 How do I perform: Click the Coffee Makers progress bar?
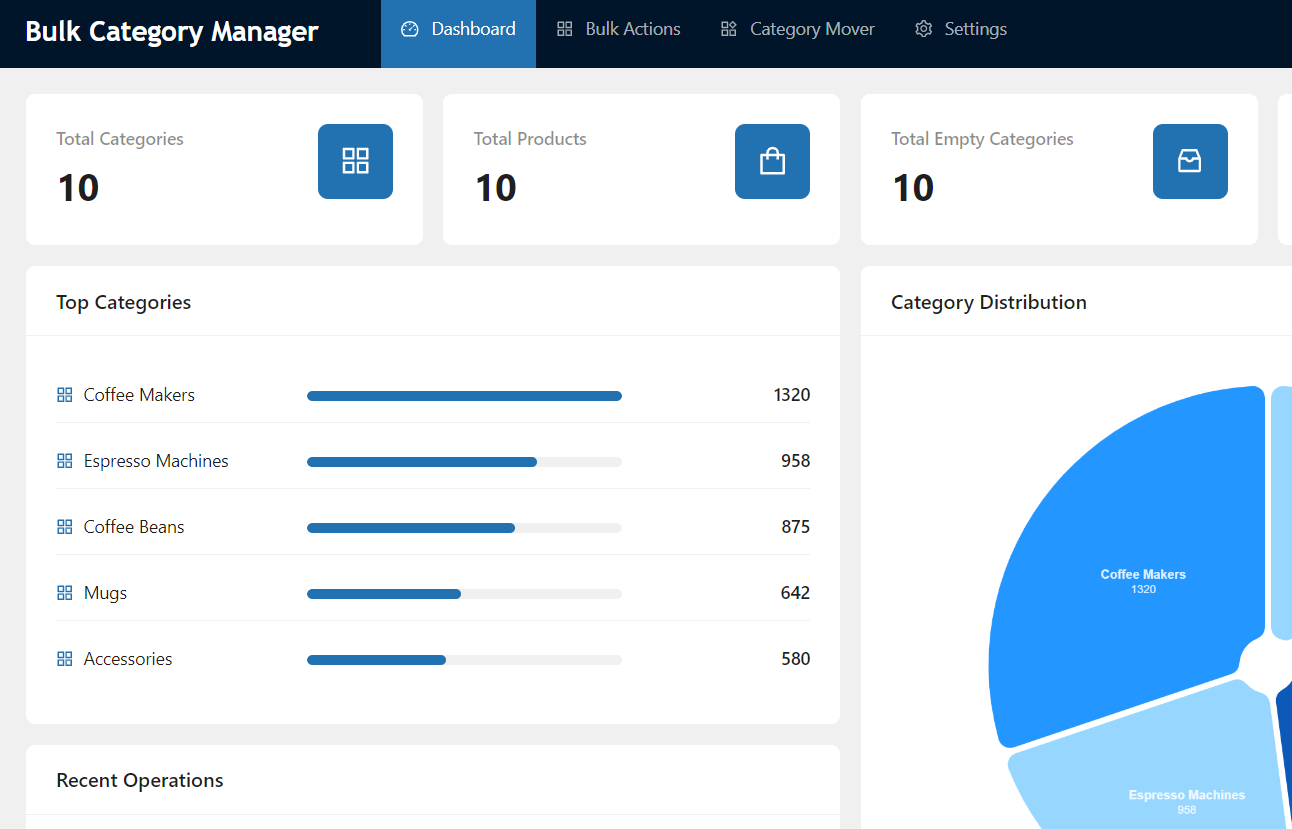464,396
